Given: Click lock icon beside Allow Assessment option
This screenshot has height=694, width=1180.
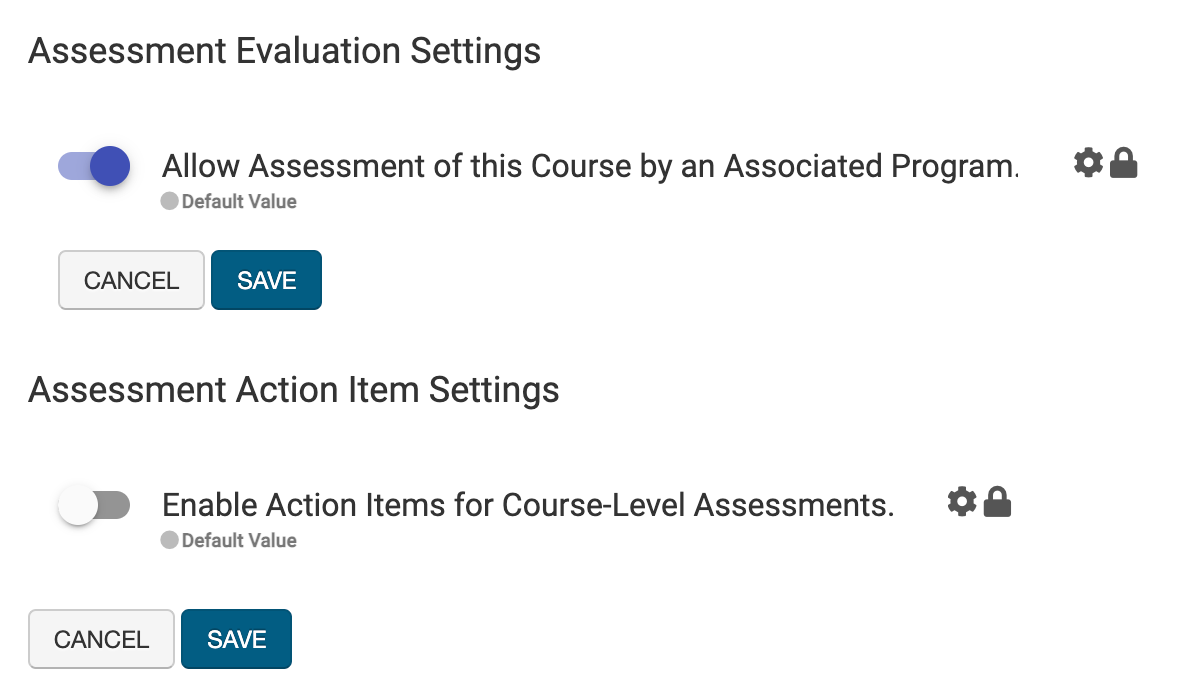Looking at the screenshot, I should [x=1124, y=162].
